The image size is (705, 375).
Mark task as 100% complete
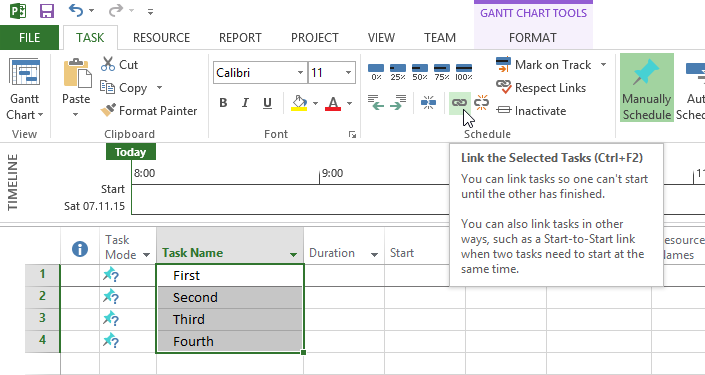464,71
